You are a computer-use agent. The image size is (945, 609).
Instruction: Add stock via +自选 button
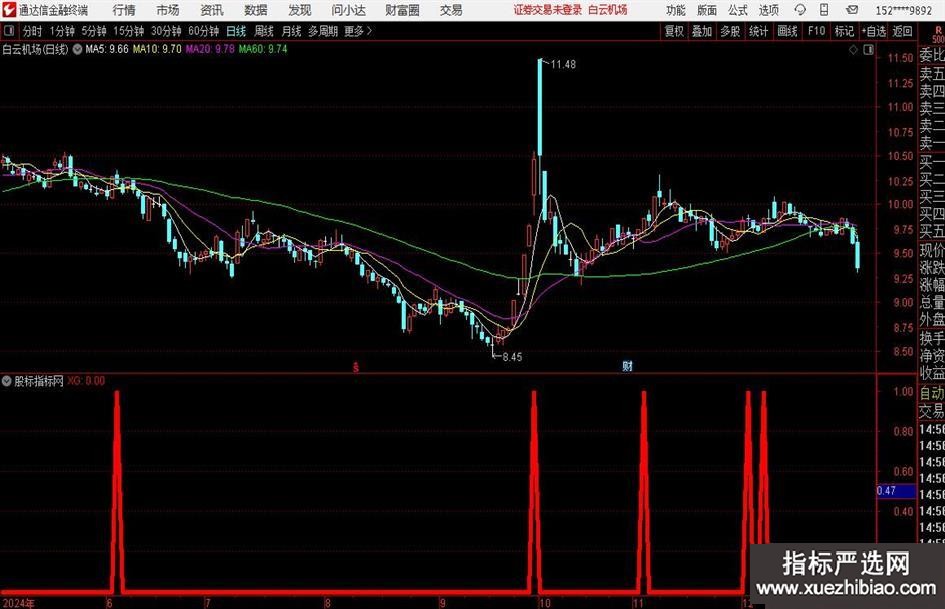873,31
